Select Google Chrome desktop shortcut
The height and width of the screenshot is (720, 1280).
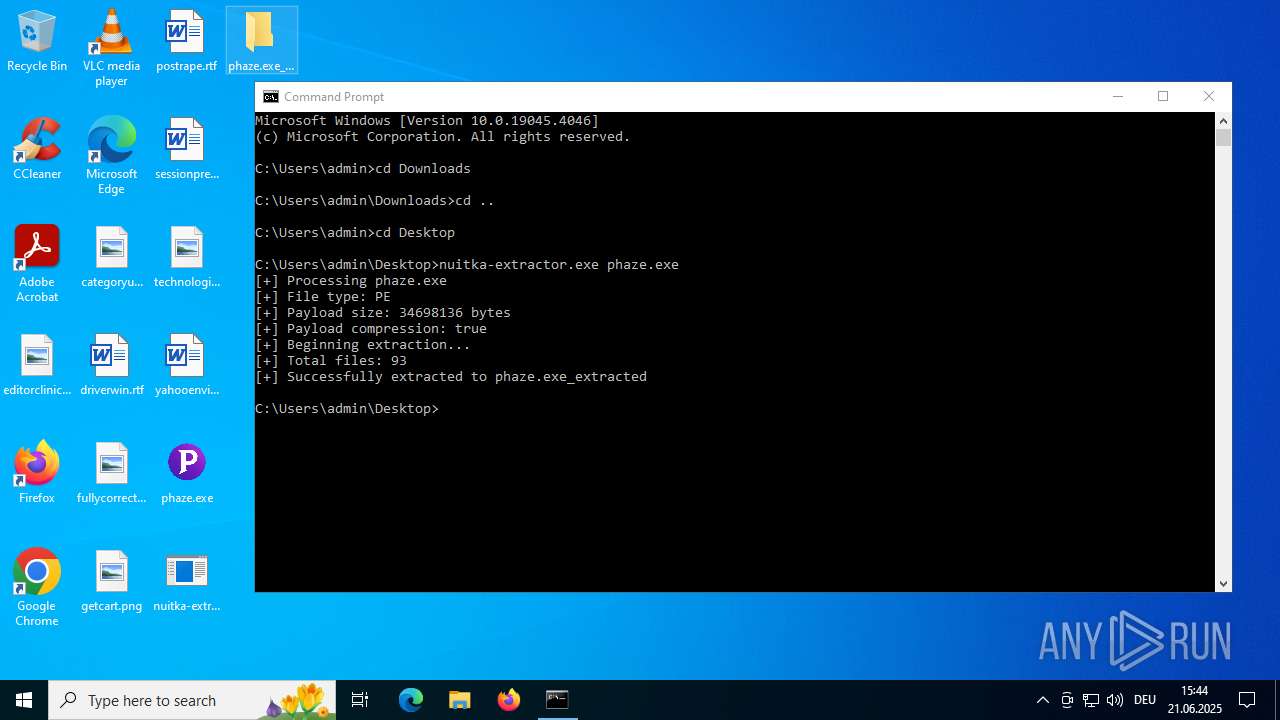click(37, 588)
